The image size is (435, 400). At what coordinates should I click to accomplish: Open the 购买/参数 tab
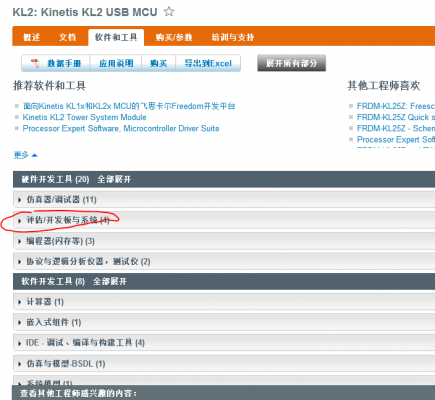click(174, 37)
